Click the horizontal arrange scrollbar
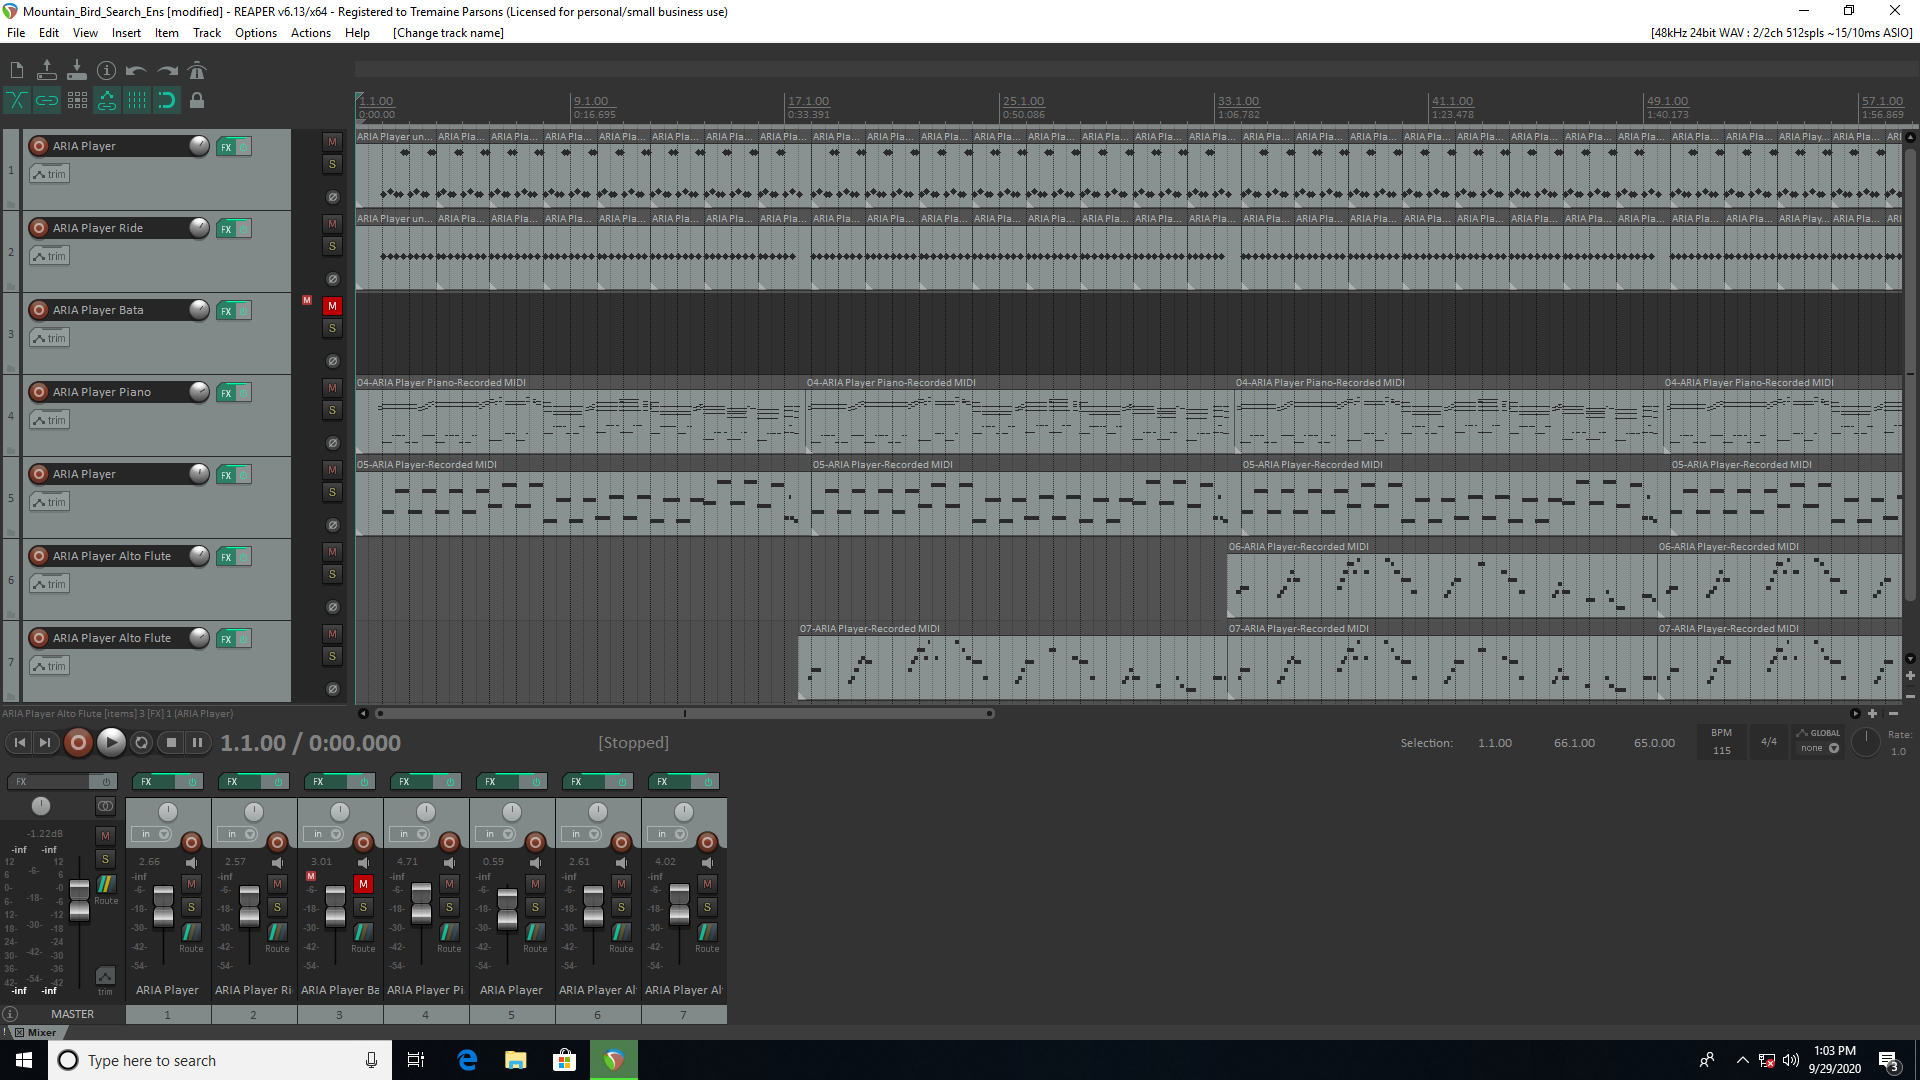The image size is (1920, 1080). coord(685,714)
